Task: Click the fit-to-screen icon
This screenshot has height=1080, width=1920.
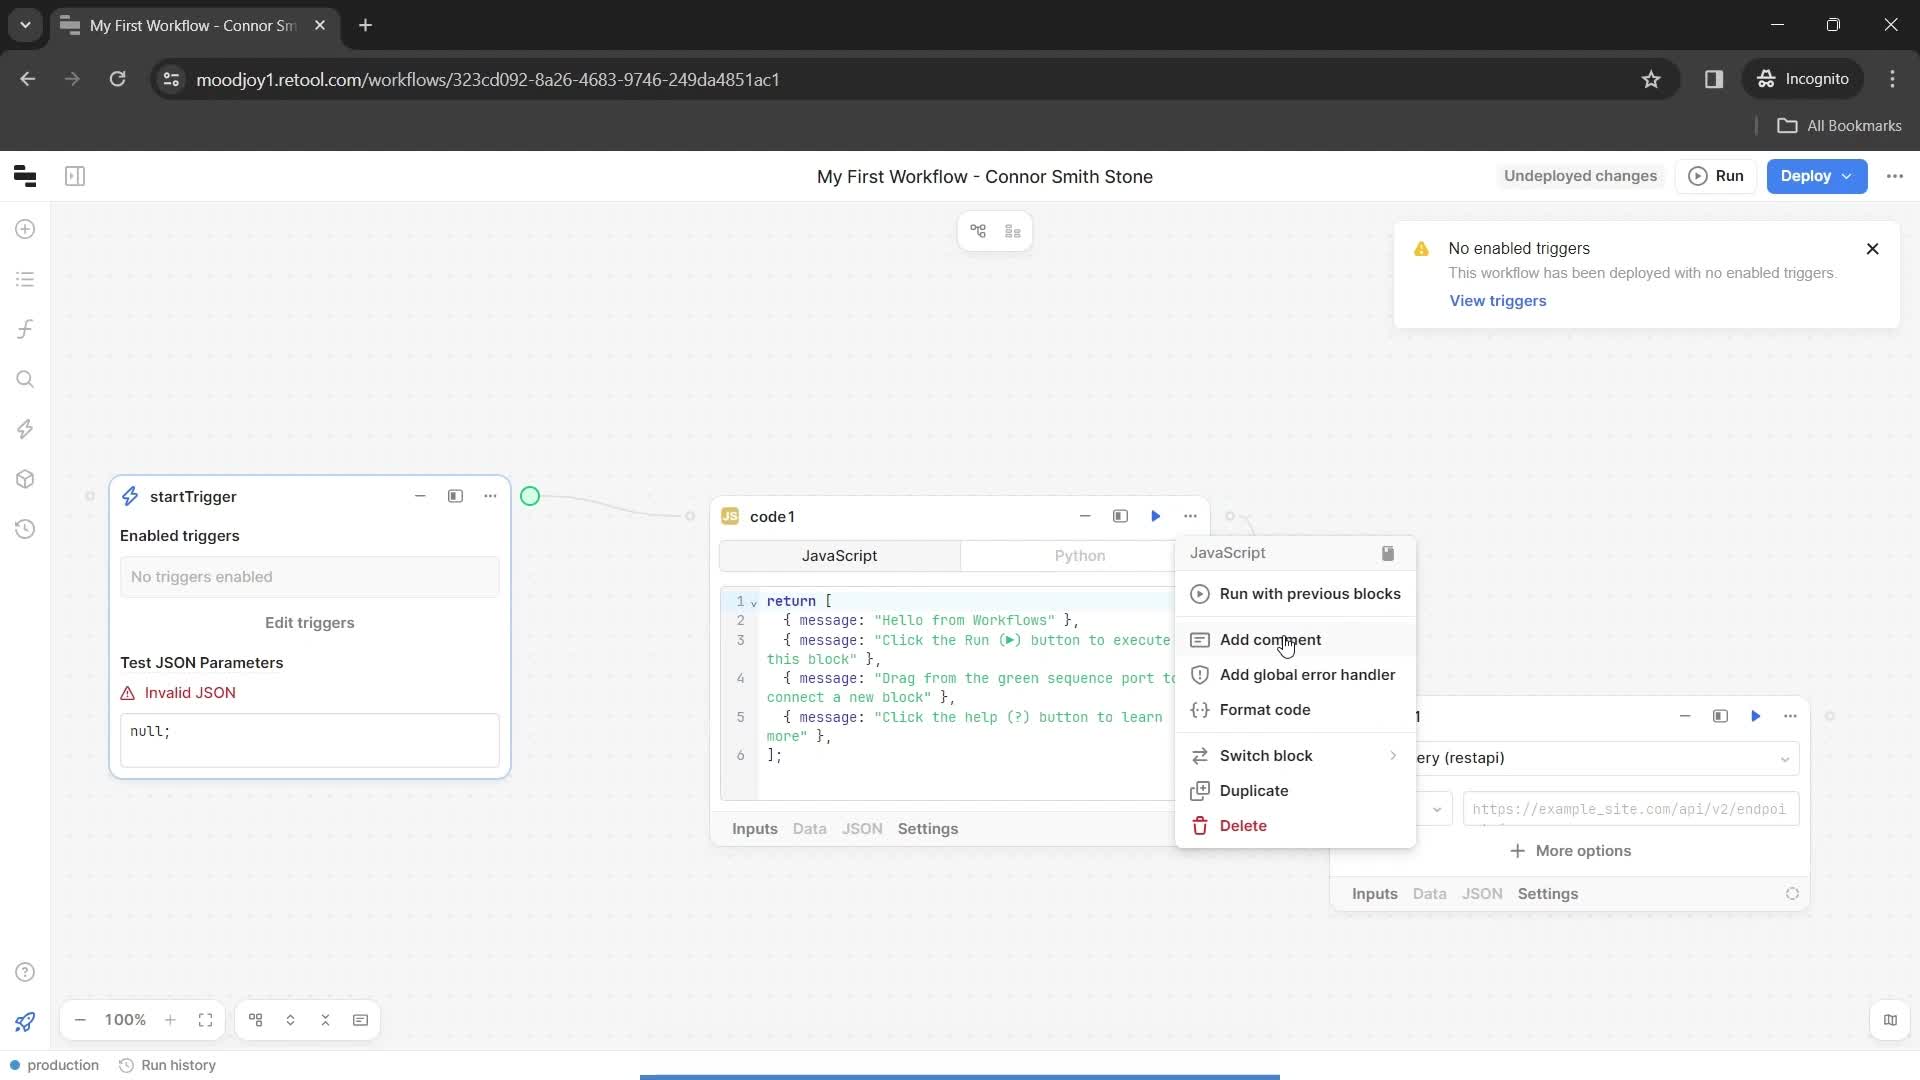Action: [205, 1020]
